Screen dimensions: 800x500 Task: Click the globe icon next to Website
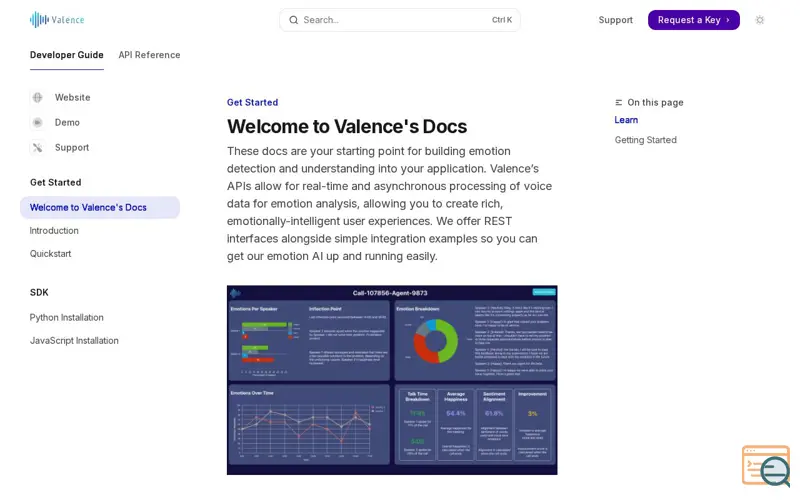point(38,97)
